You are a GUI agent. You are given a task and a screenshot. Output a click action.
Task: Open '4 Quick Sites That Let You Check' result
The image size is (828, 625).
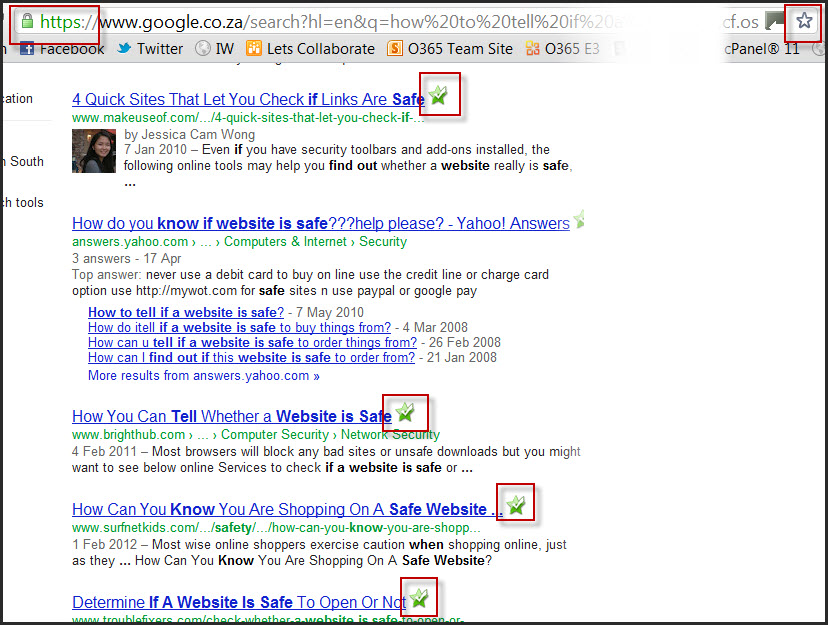click(x=248, y=99)
